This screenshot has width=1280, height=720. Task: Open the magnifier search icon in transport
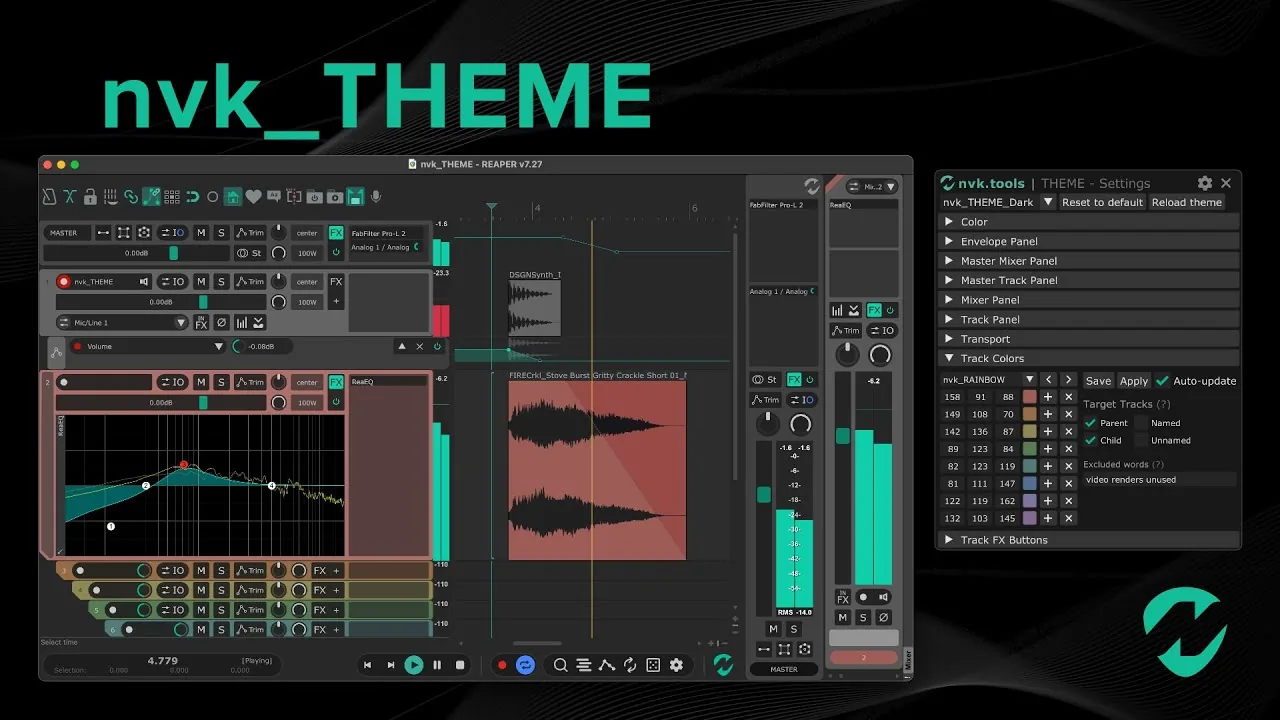[x=560, y=665]
